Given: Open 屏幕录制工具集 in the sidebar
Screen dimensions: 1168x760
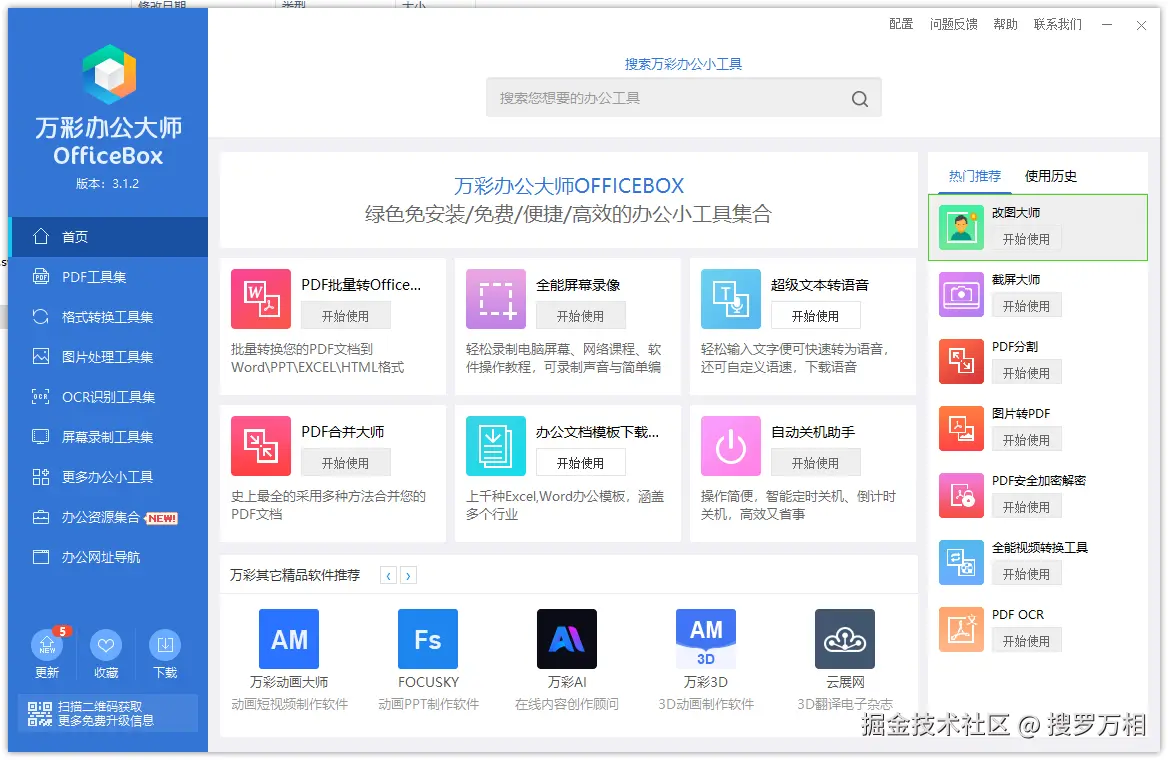Looking at the screenshot, I should coord(109,437).
